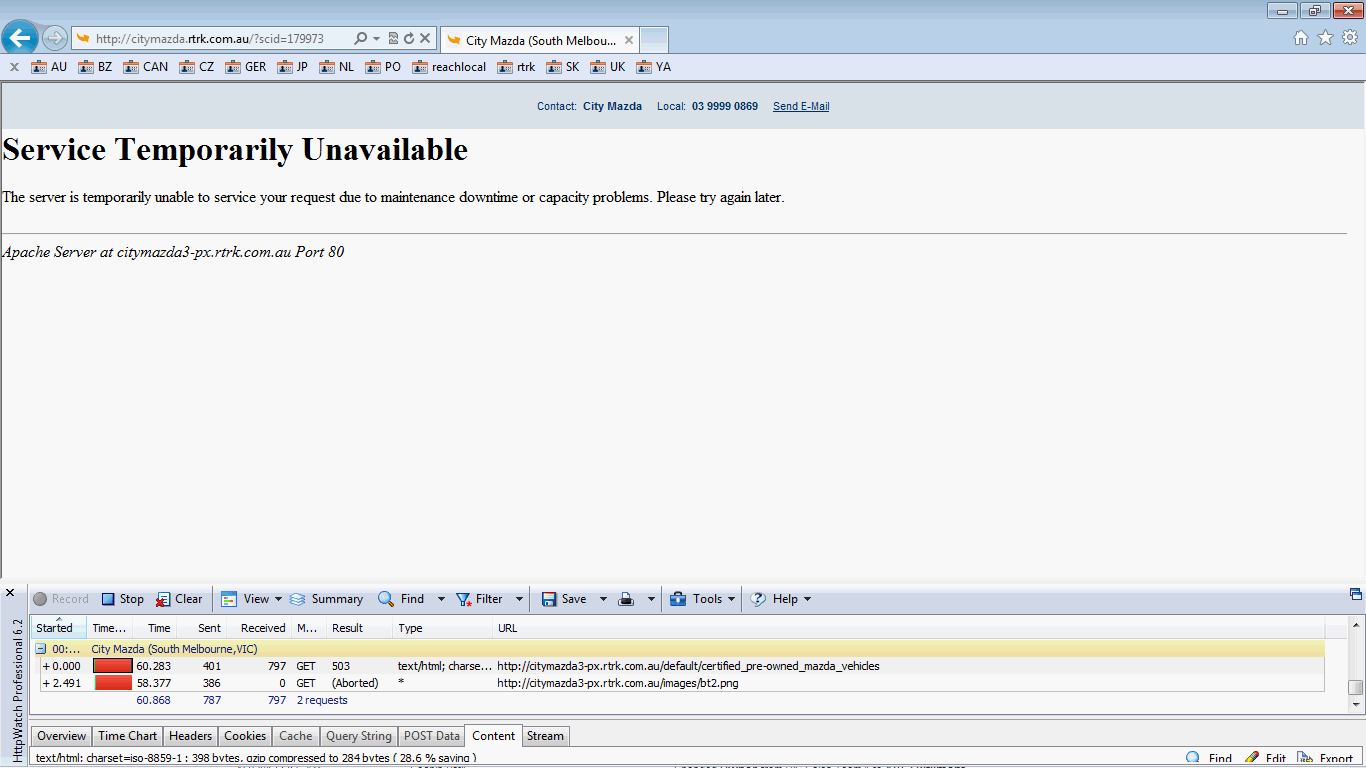Screen dimensions: 1366x768
Task: Open the Tools dropdown menu
Action: [x=707, y=599]
